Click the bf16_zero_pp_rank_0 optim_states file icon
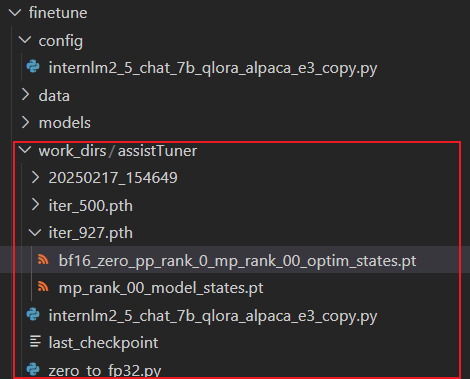Viewport: 470px width, 379px height. 43,260
